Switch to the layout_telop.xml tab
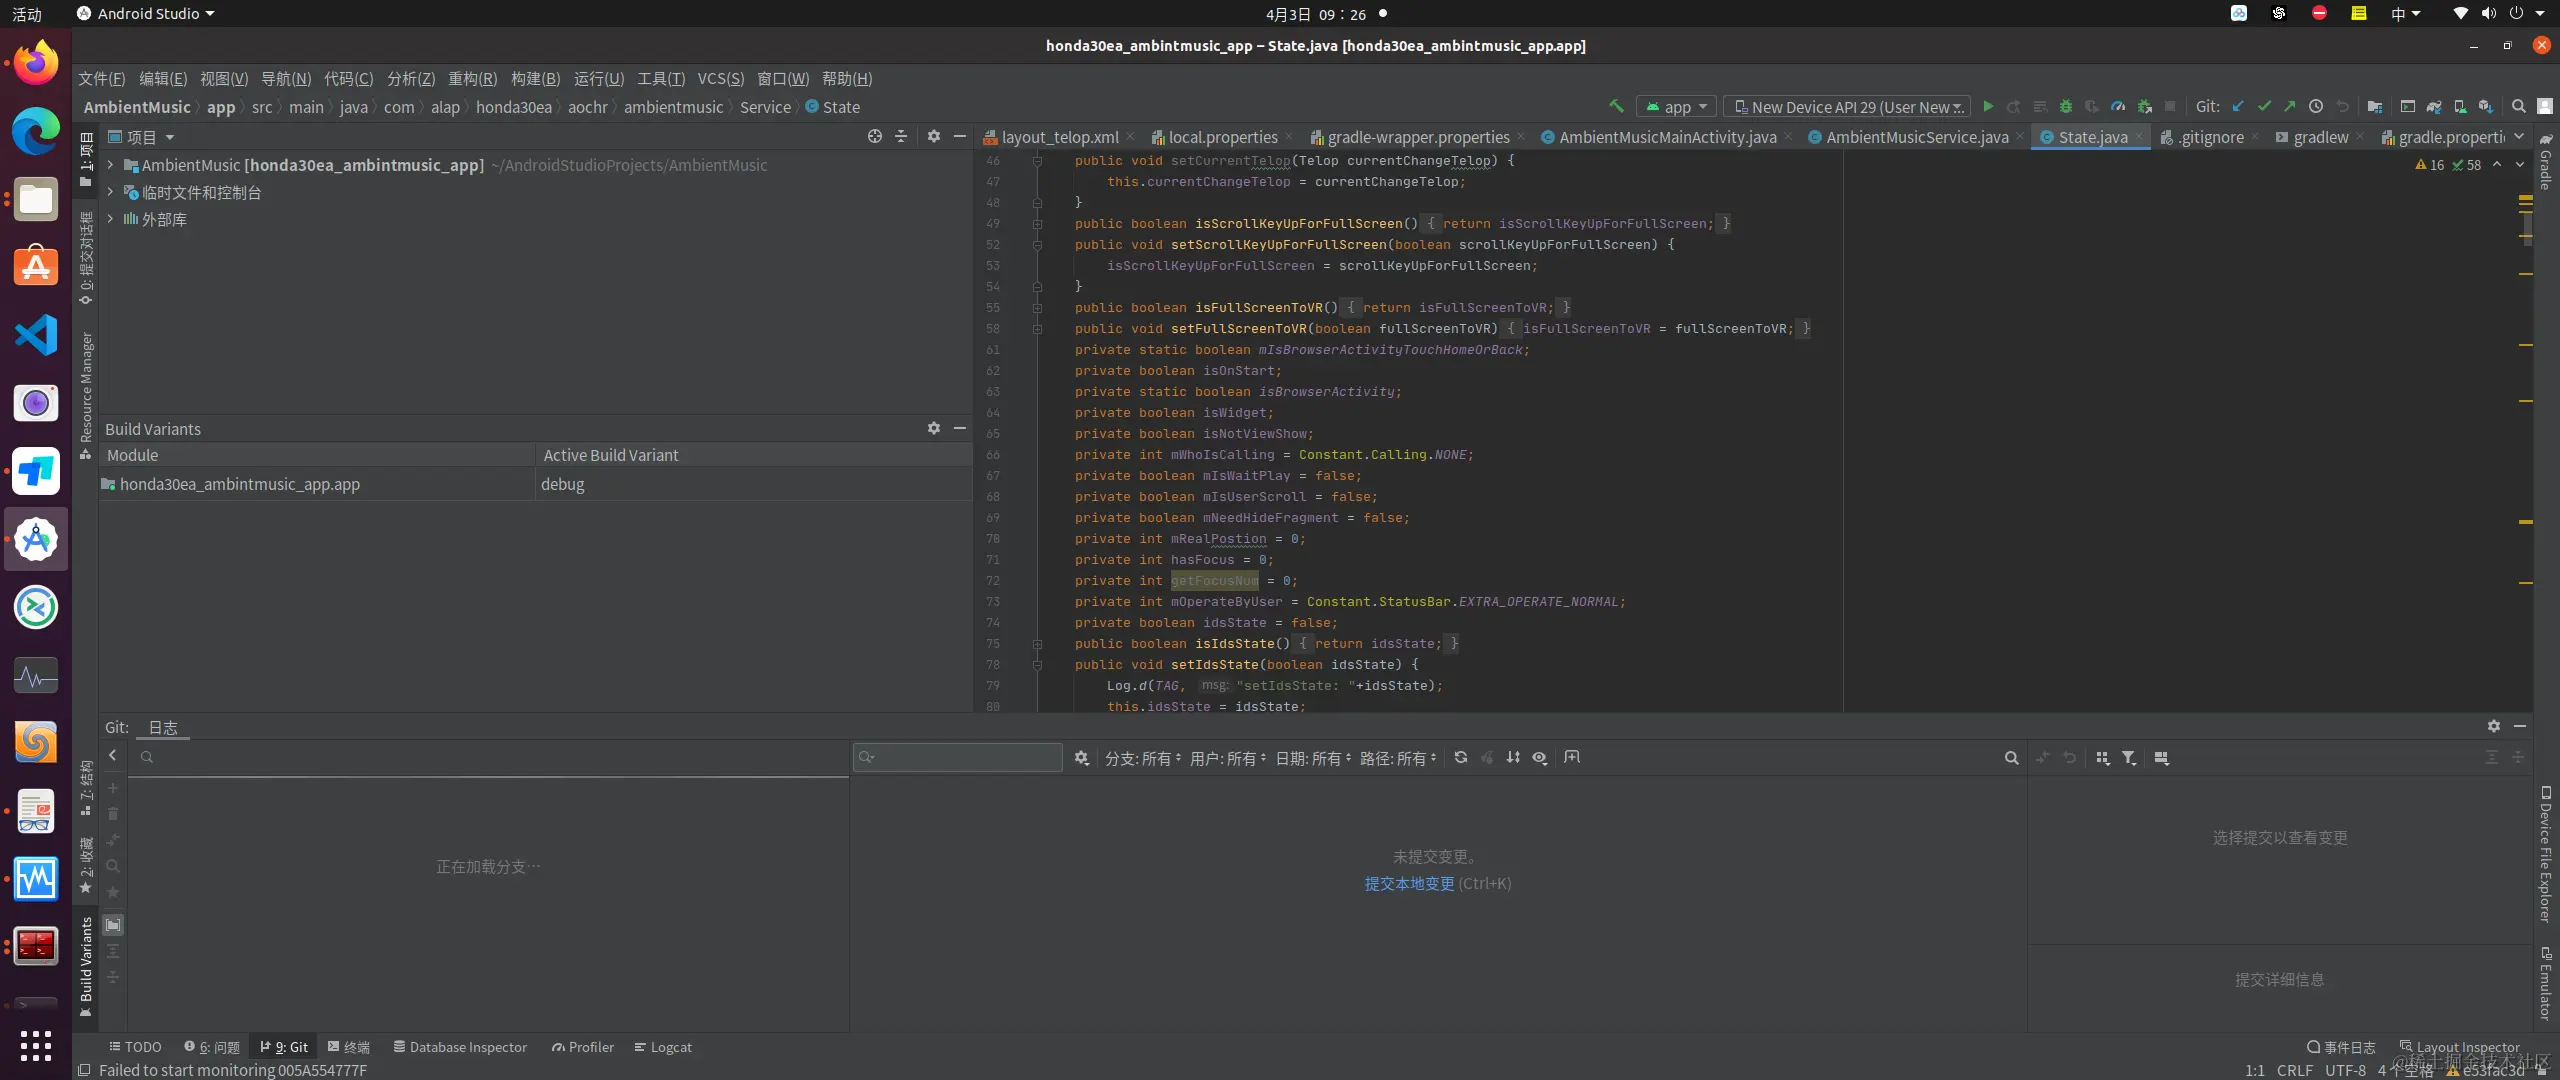 [1059, 137]
